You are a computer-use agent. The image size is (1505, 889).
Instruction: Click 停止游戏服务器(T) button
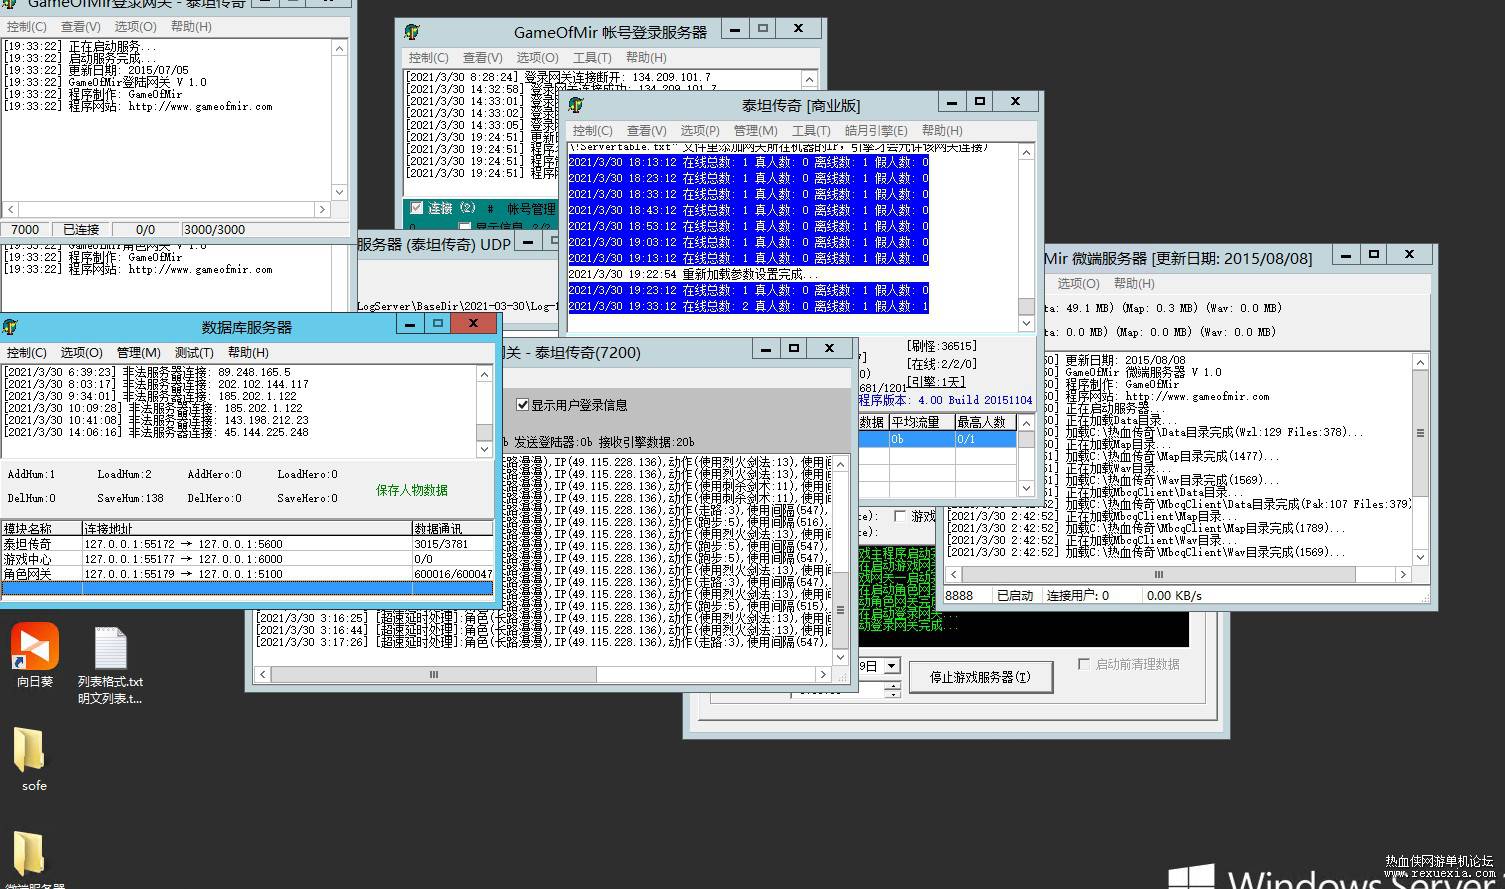[980, 677]
